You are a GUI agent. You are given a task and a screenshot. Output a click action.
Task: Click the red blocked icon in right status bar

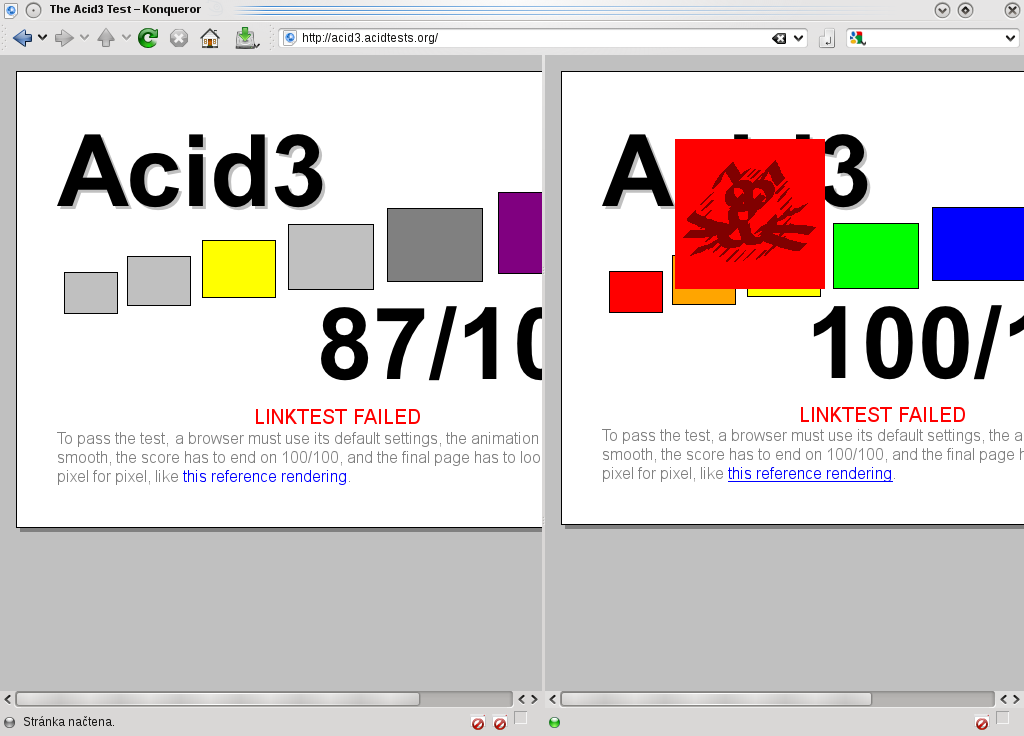pos(982,724)
